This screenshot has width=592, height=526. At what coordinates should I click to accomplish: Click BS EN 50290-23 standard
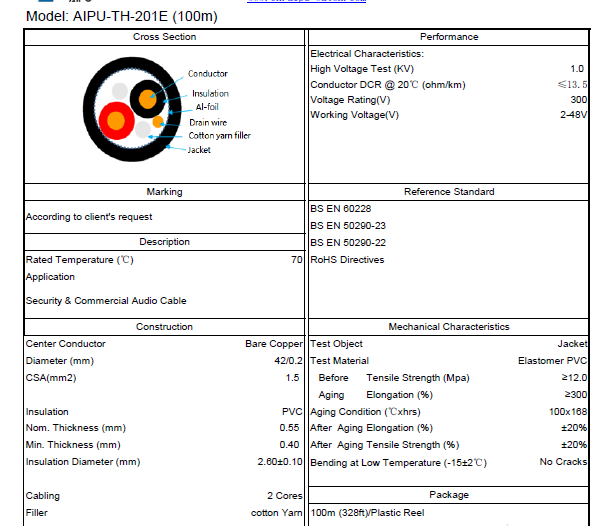[x=348, y=226]
